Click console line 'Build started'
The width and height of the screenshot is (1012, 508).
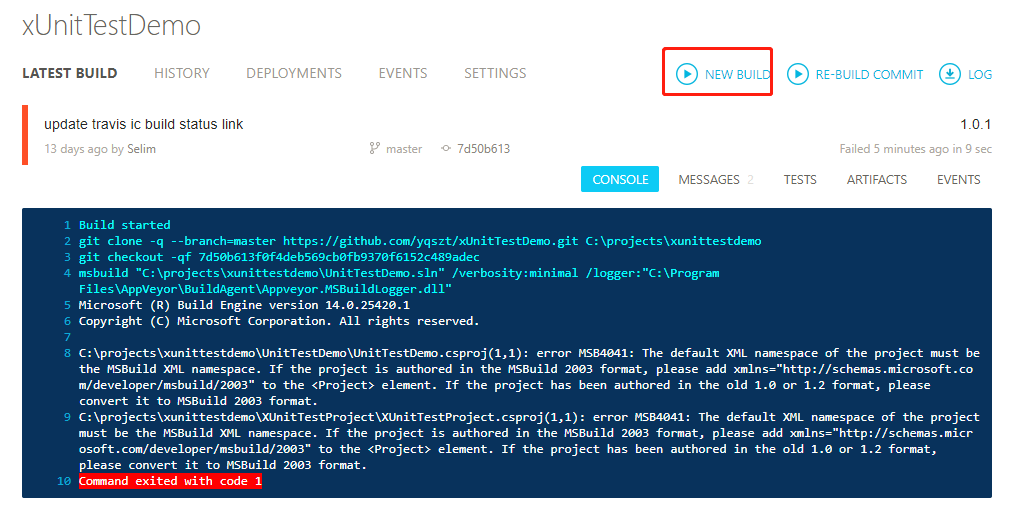coord(125,225)
